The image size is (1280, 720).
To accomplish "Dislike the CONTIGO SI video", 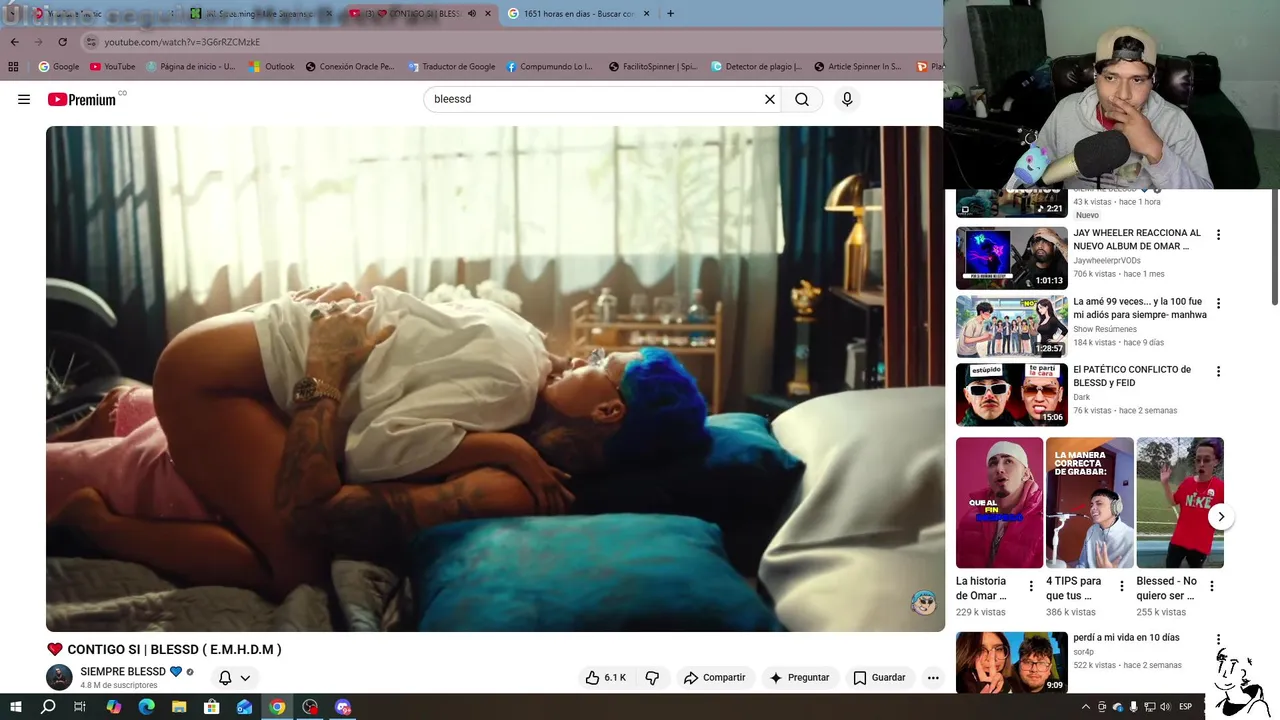I will pos(652,677).
